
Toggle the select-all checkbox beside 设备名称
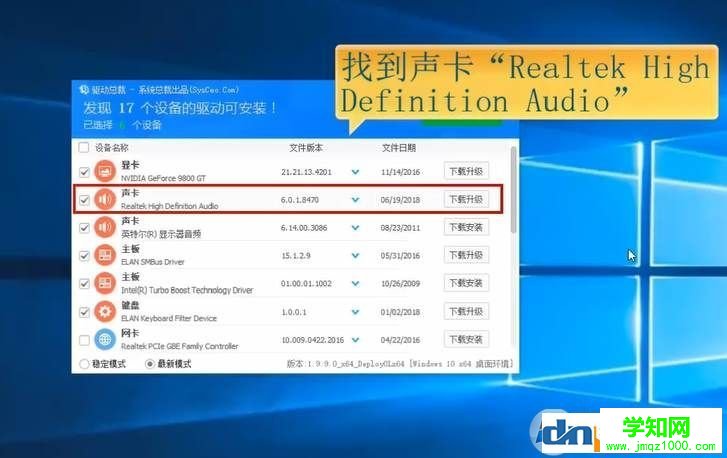pos(84,147)
